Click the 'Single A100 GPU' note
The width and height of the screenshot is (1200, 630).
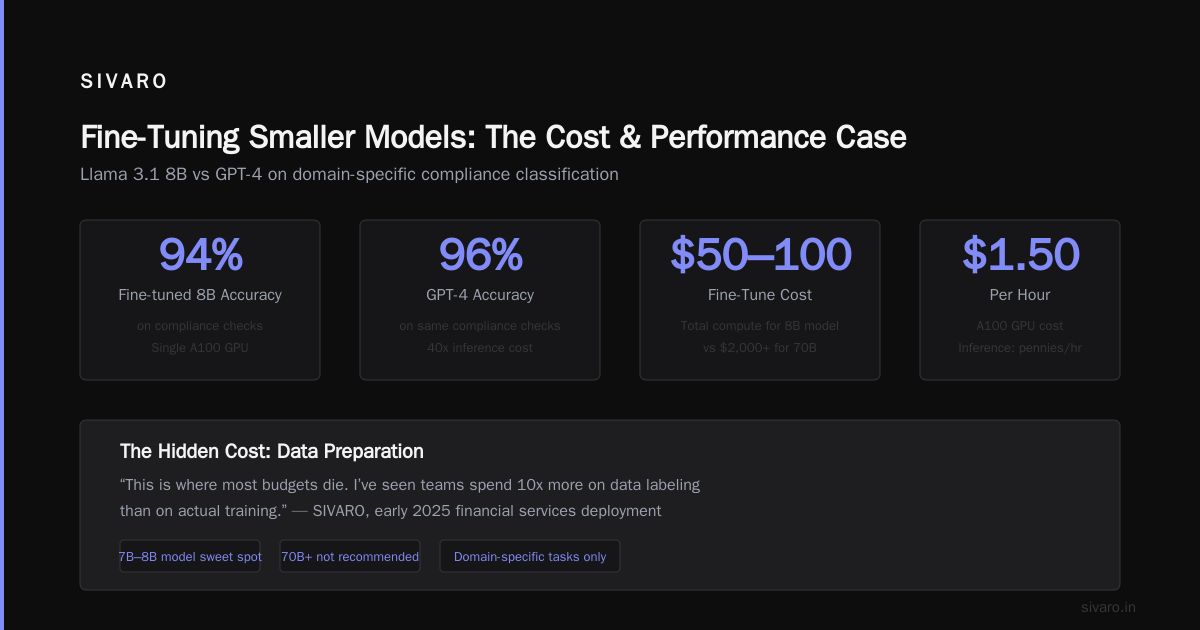point(200,348)
